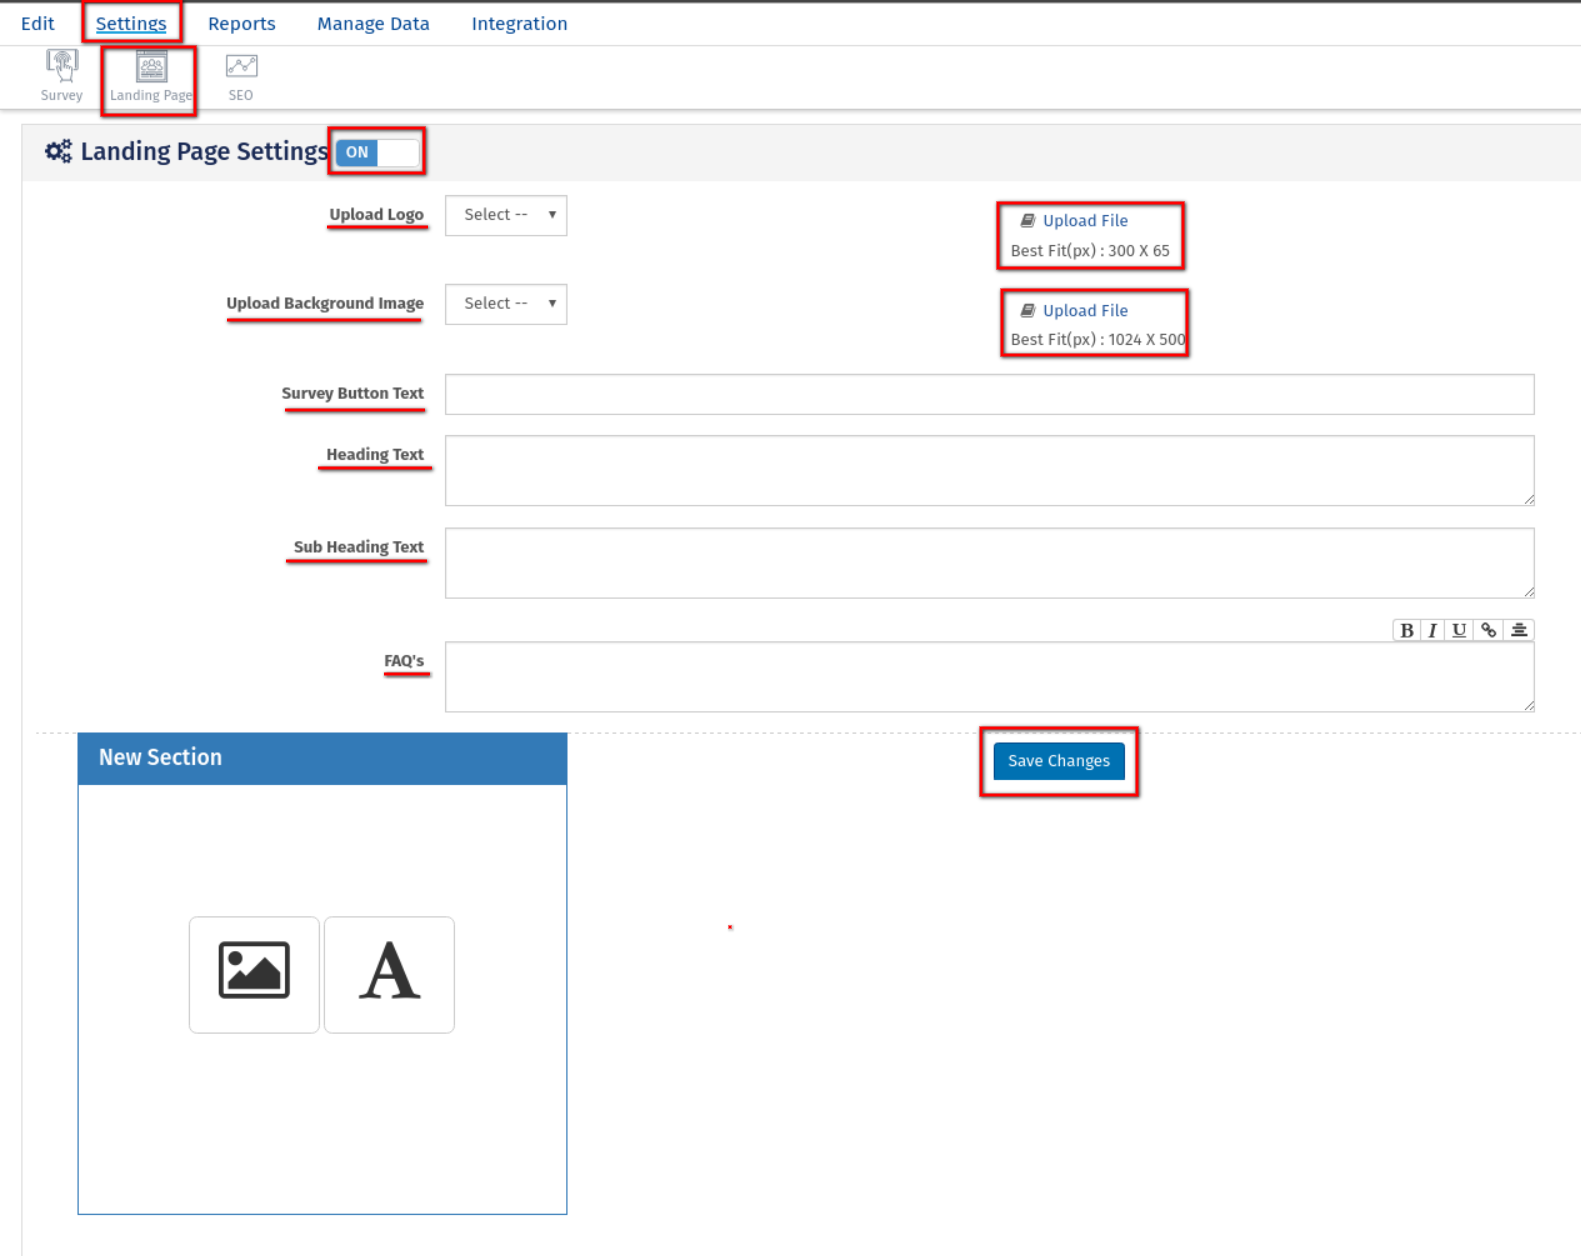This screenshot has width=1581, height=1256.
Task: Click the text alignment icon
Action: point(1518,630)
